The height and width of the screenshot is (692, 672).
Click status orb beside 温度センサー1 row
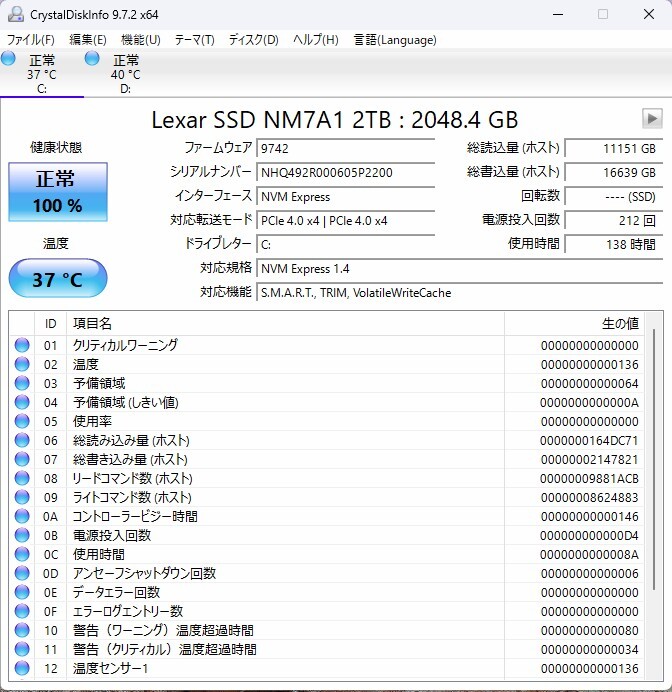click(22, 668)
